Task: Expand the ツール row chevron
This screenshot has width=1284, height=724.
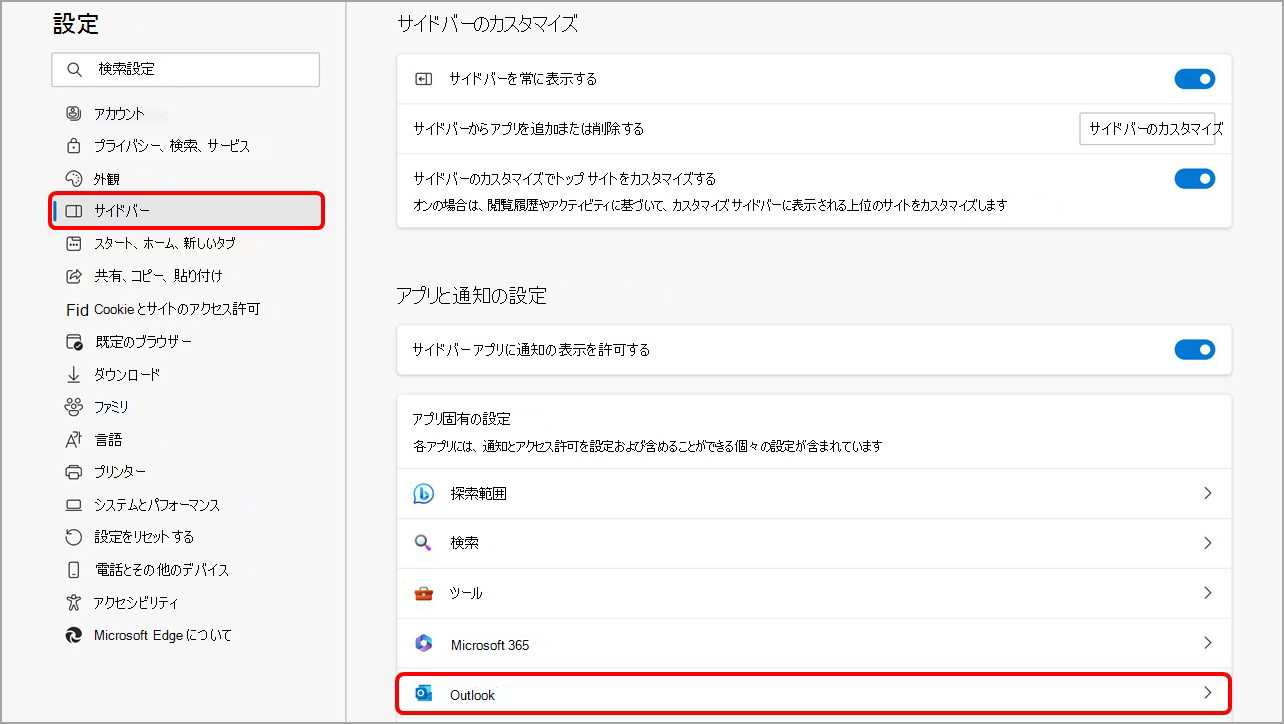Action: [1207, 593]
